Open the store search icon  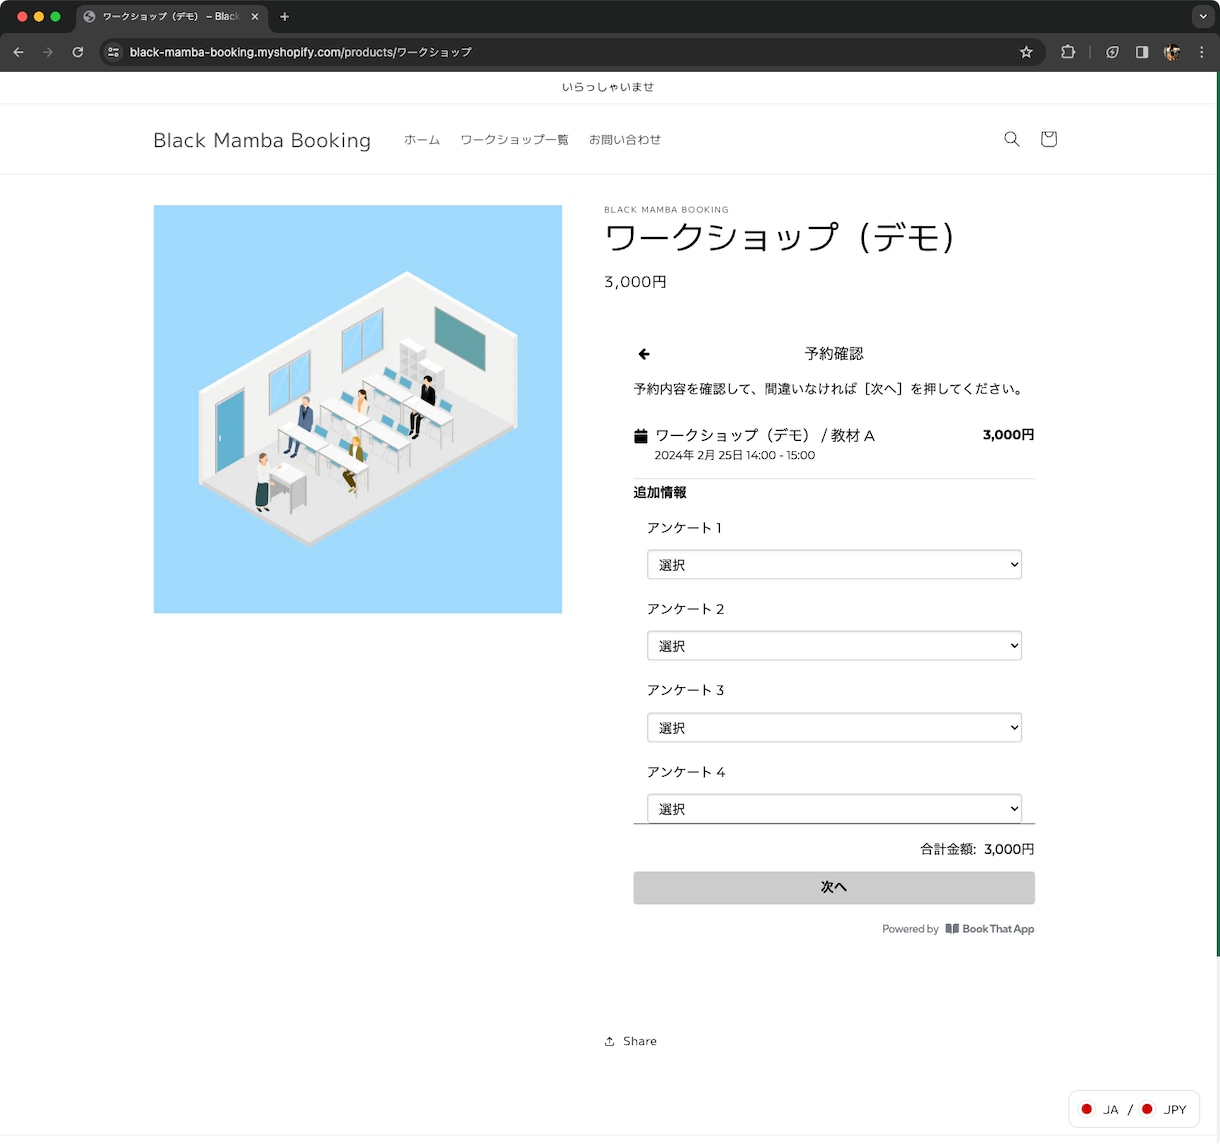[1012, 139]
